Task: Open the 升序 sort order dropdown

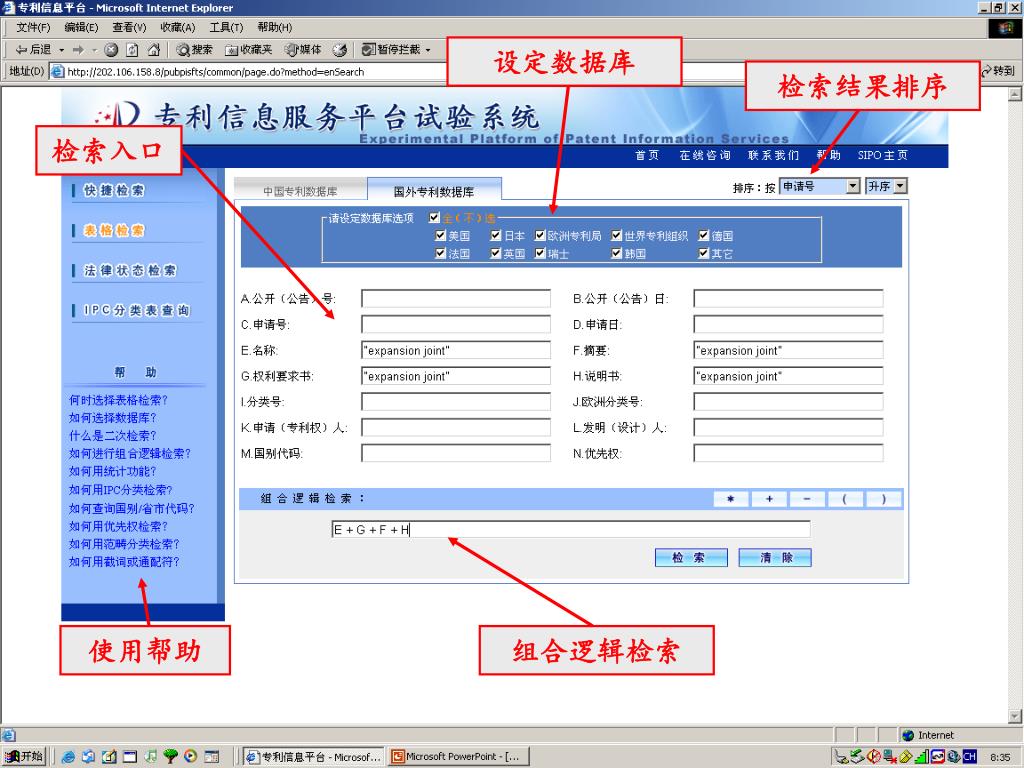Action: 886,186
